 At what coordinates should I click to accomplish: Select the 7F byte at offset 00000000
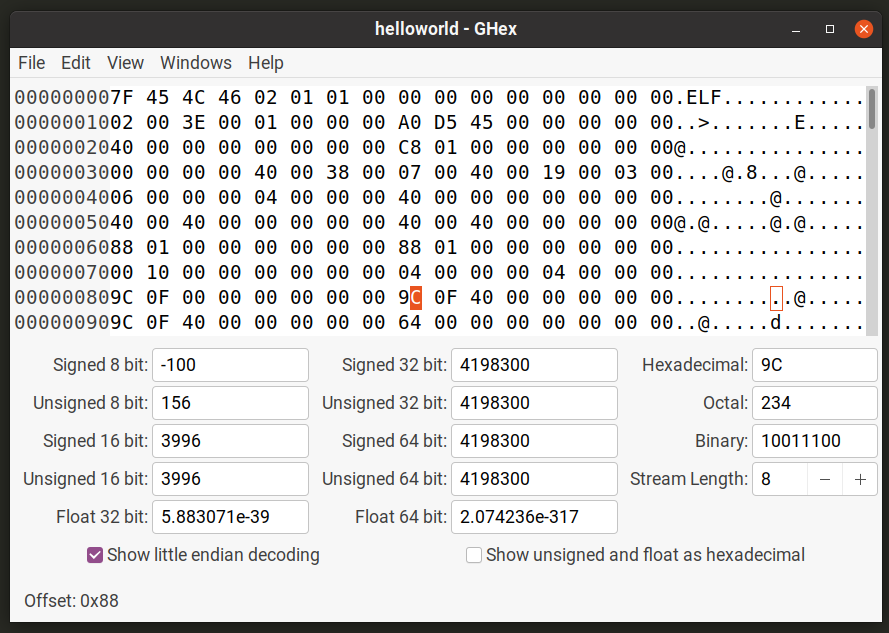pyautogui.click(x=122, y=98)
